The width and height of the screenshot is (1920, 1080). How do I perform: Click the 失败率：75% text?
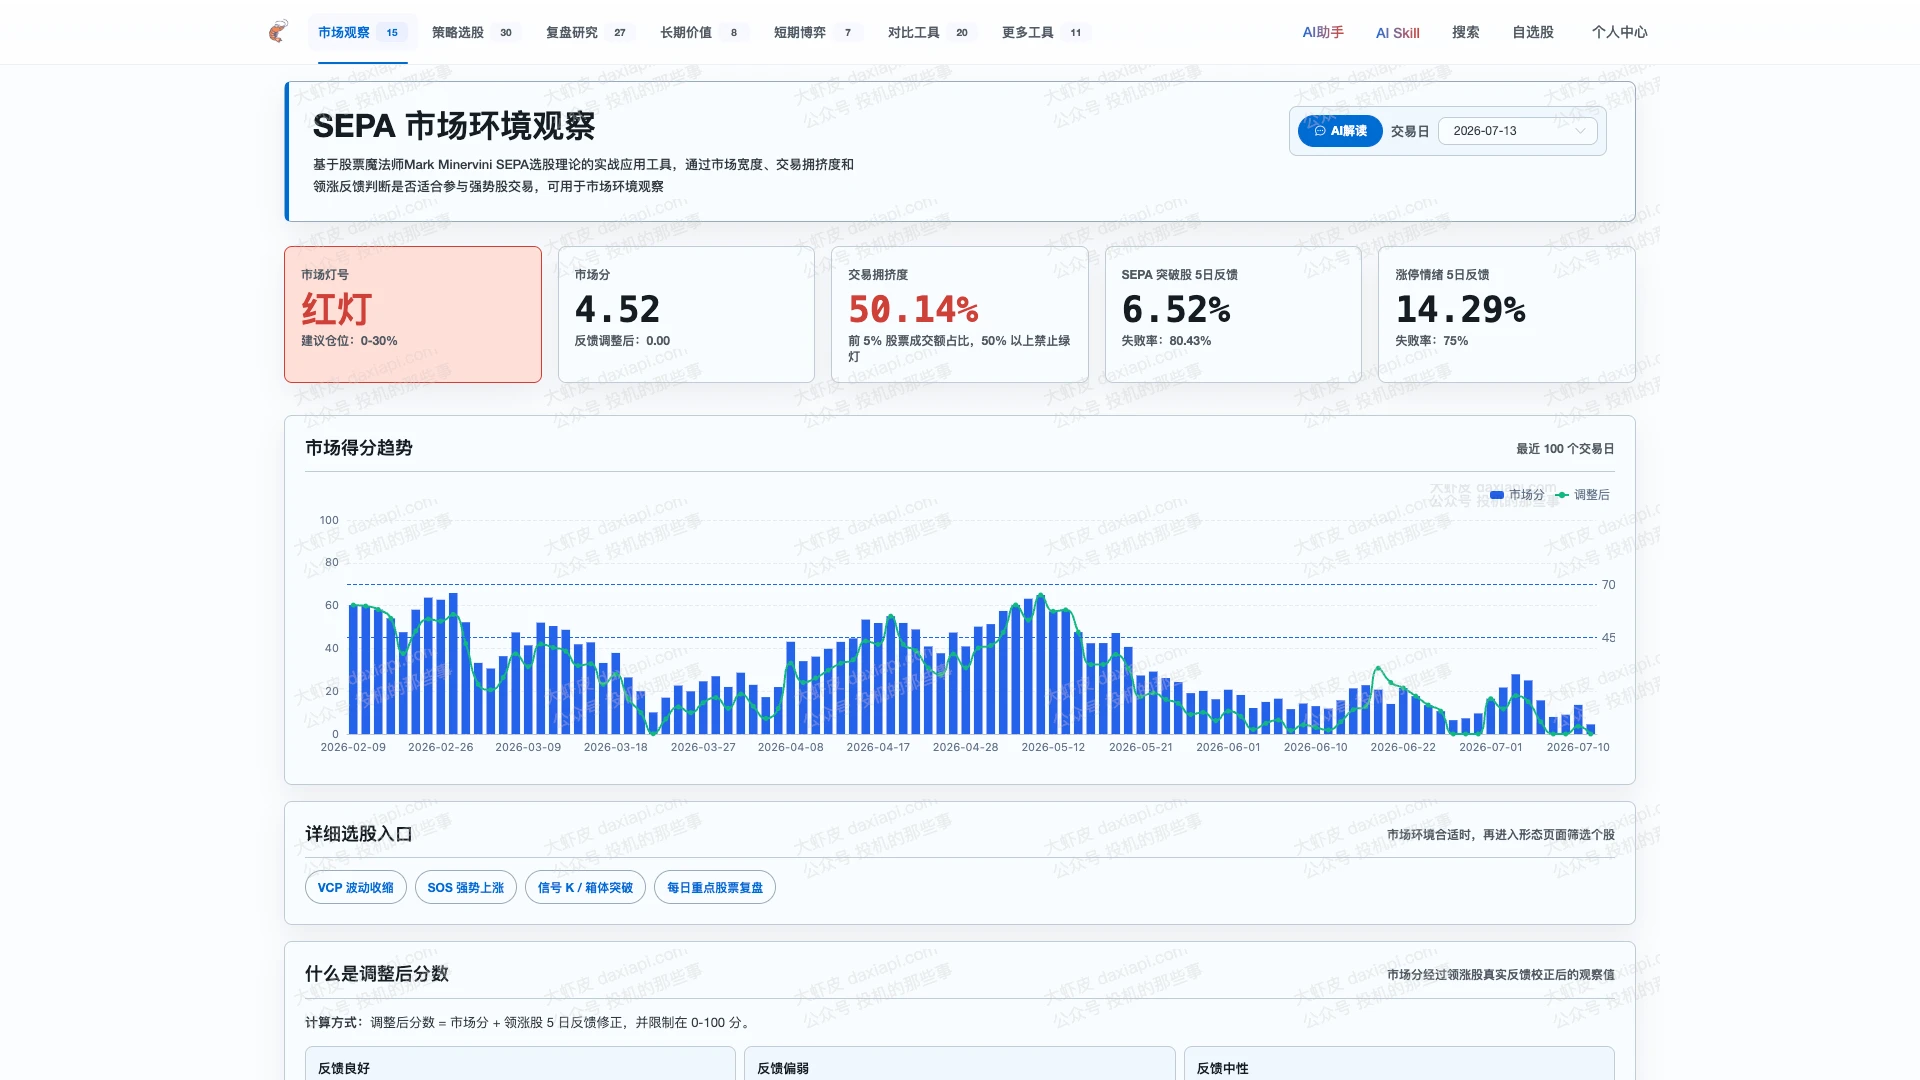pyautogui.click(x=1431, y=341)
